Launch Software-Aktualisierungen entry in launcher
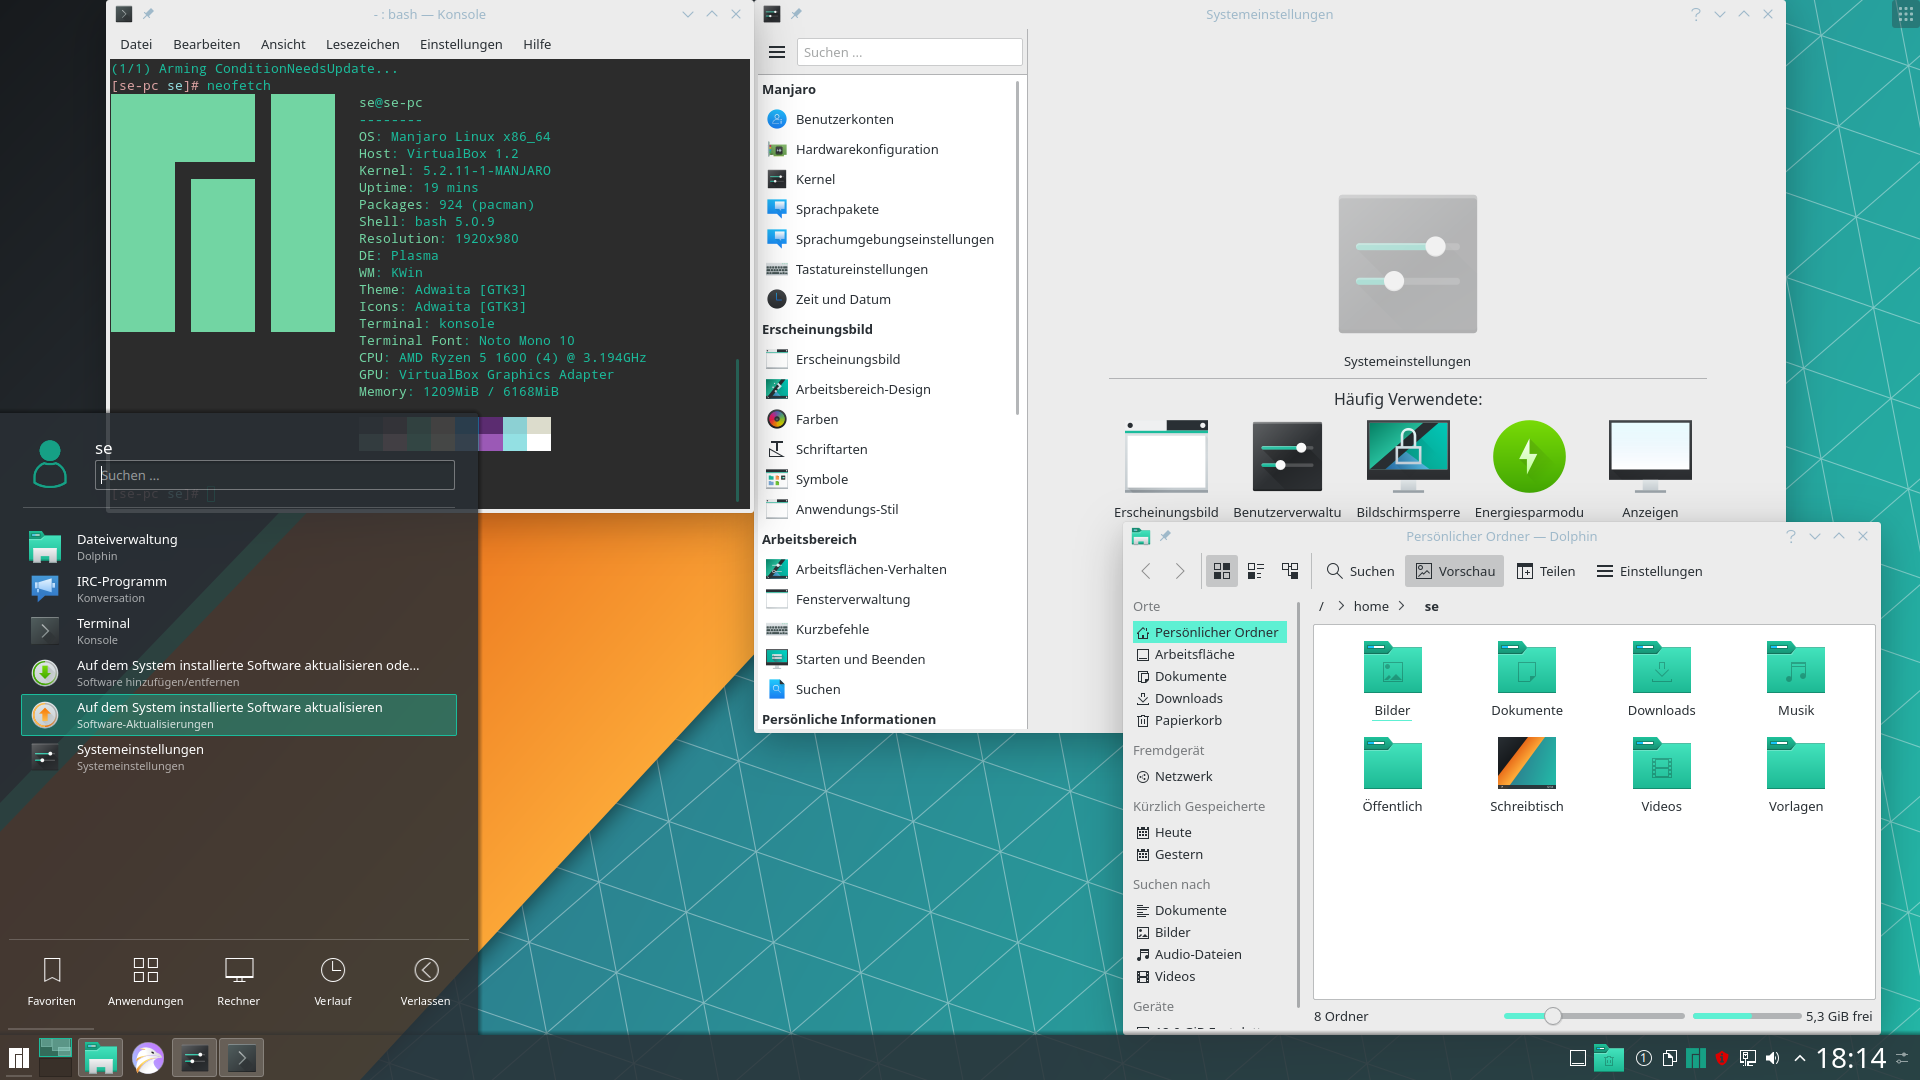The height and width of the screenshot is (1080, 1920). 239,715
